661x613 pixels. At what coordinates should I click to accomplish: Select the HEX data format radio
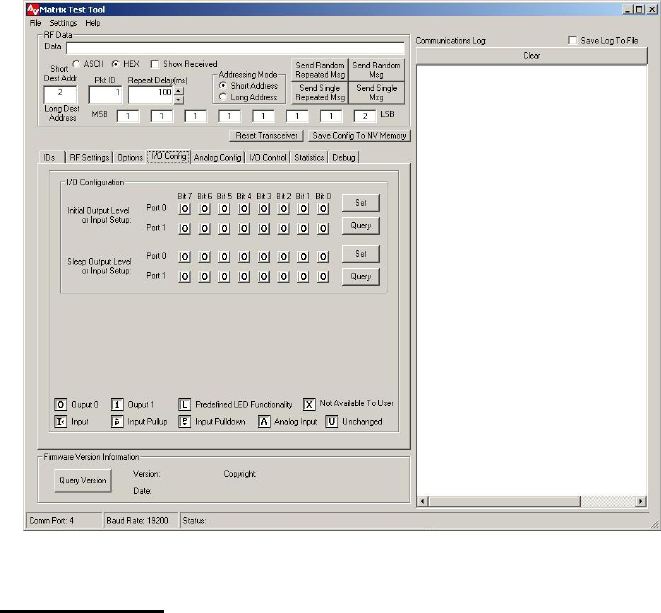point(116,64)
